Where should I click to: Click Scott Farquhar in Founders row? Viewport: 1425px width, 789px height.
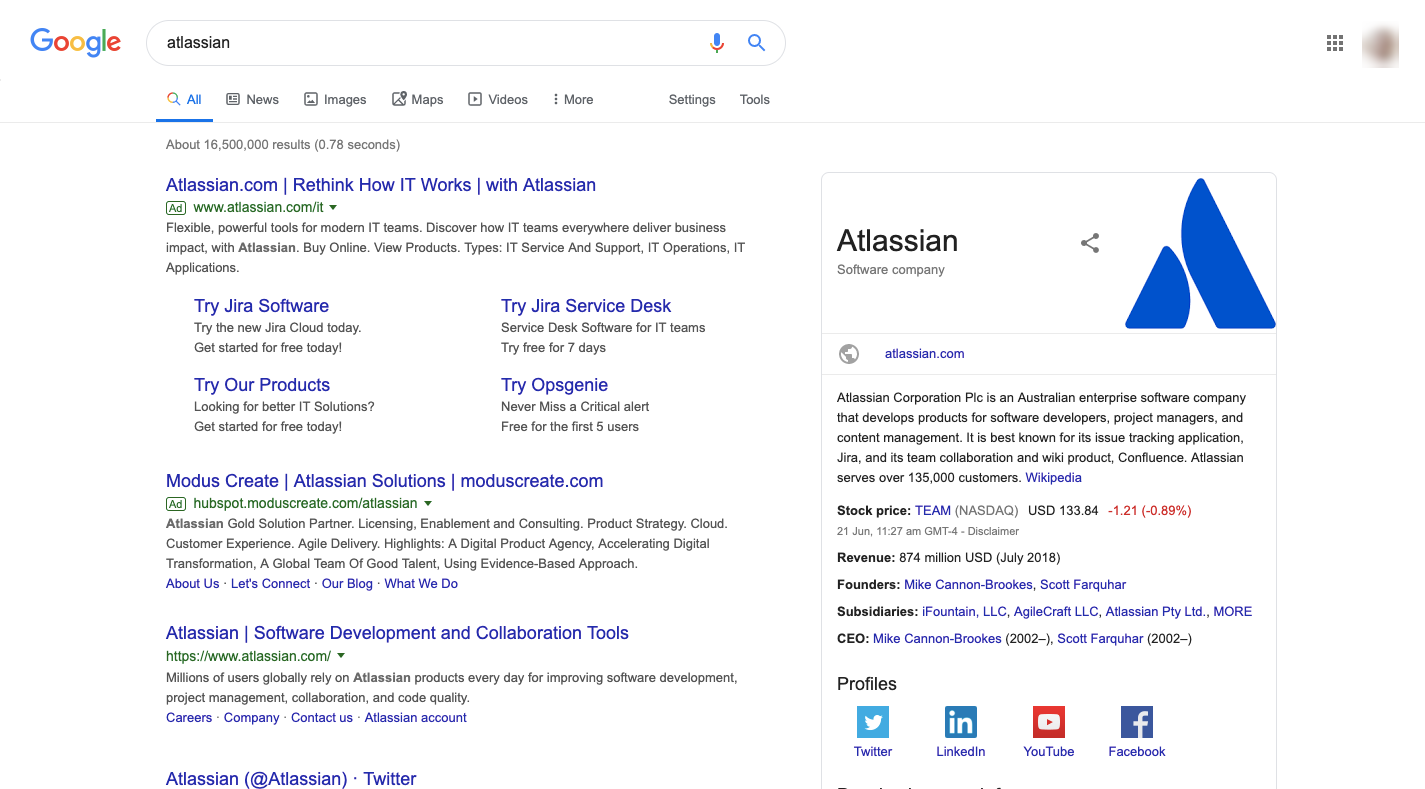pyautogui.click(x=1083, y=585)
